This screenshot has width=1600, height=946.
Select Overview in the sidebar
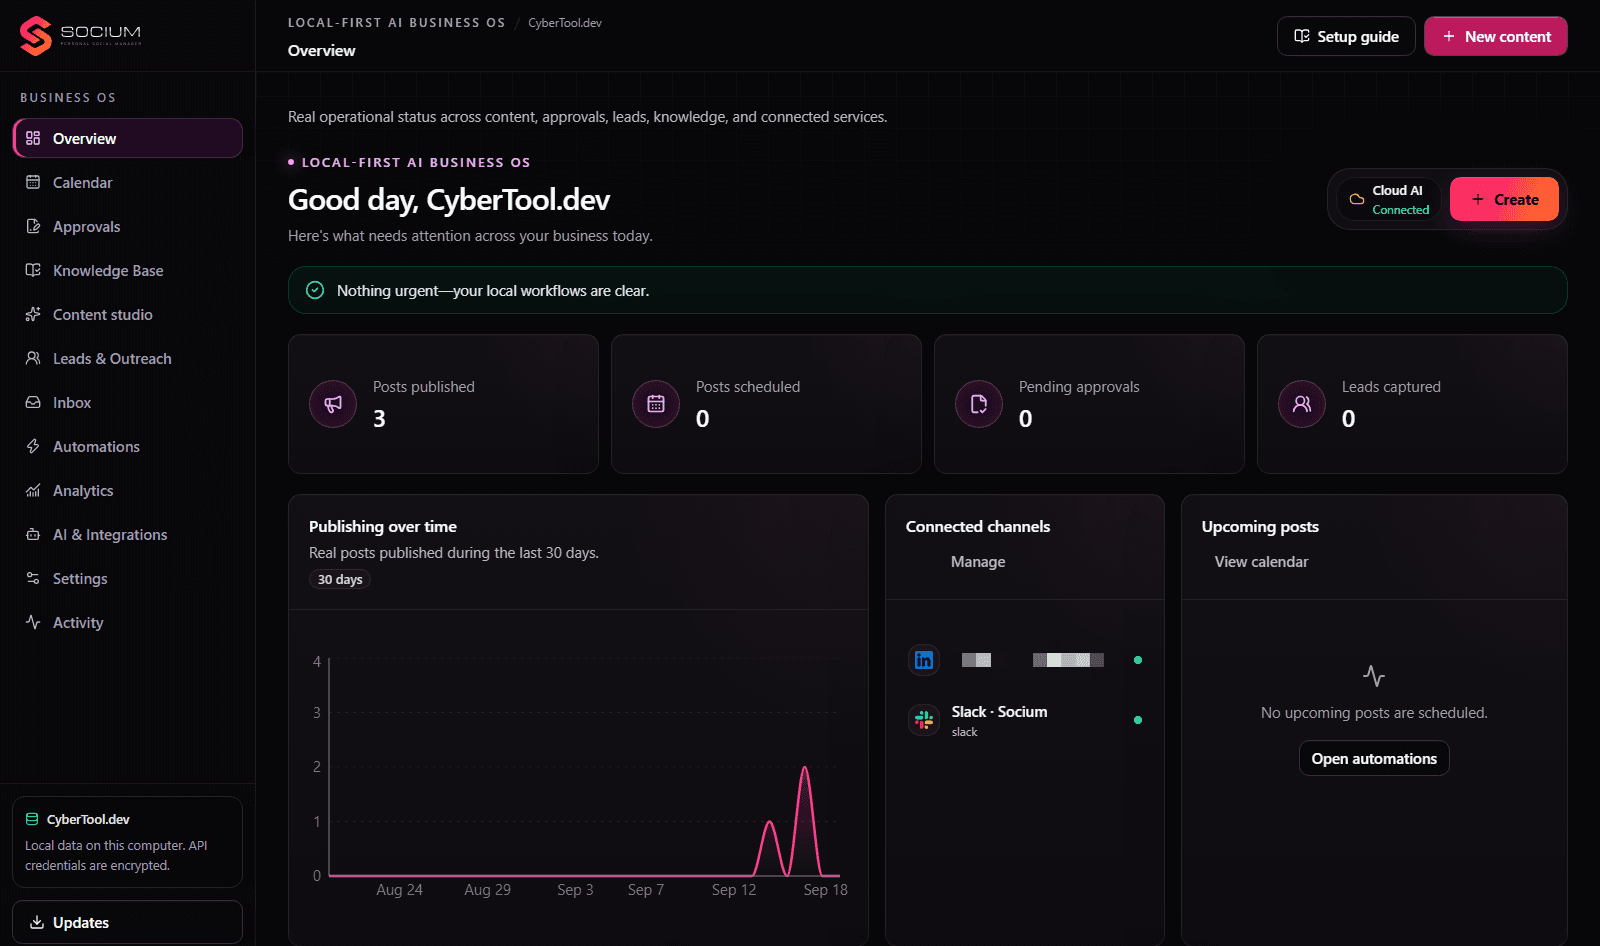[128, 138]
